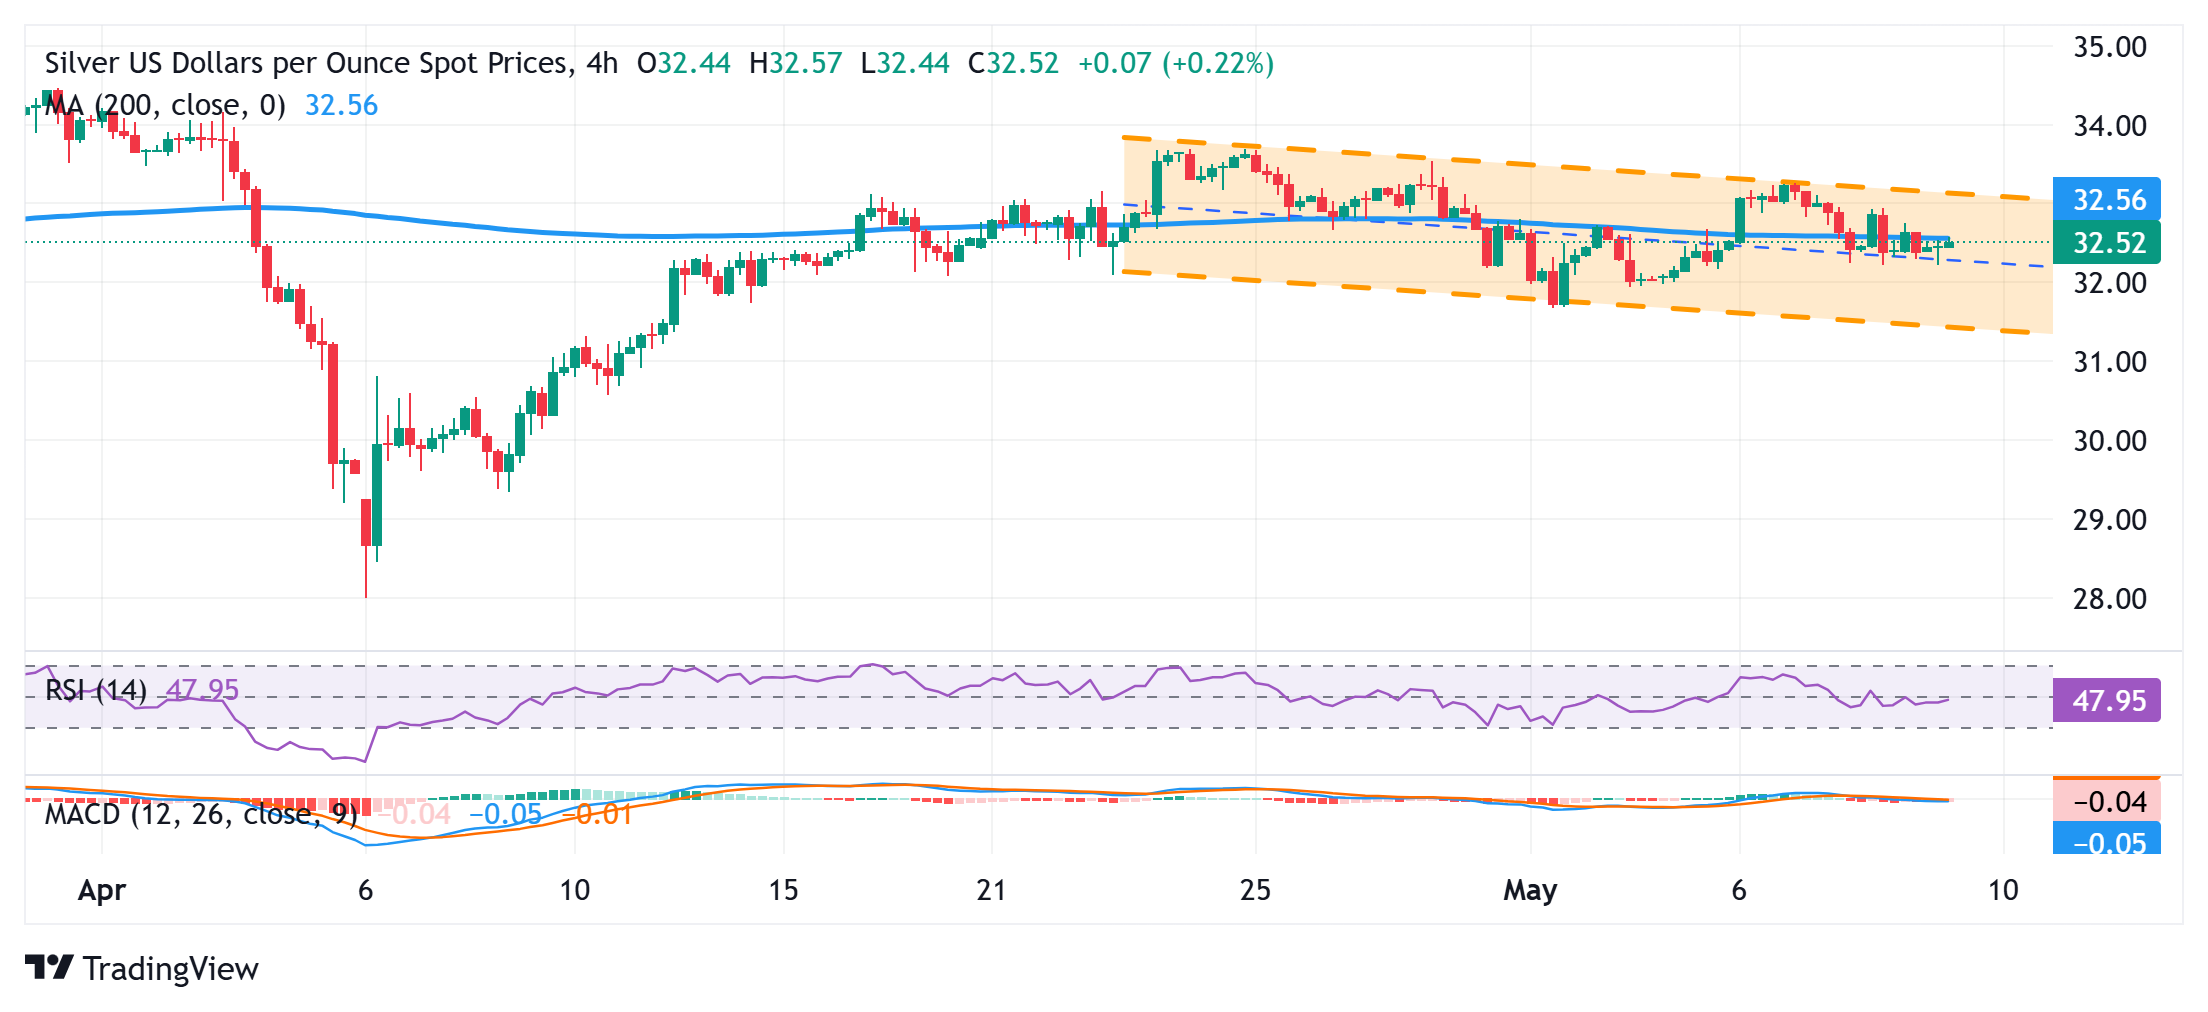Image resolution: width=2208 pixels, height=1012 pixels.
Task: Click the blue 32.56 MA price tag
Action: click(2106, 199)
